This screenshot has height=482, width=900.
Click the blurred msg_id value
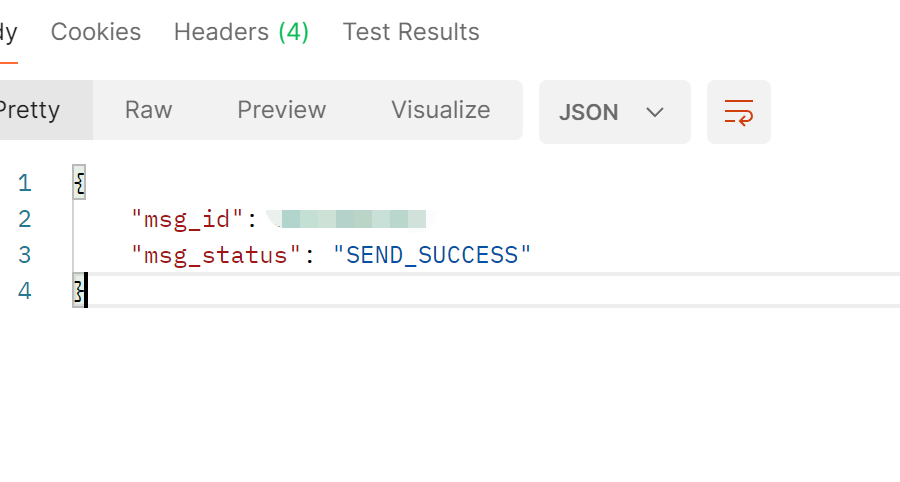click(350, 219)
